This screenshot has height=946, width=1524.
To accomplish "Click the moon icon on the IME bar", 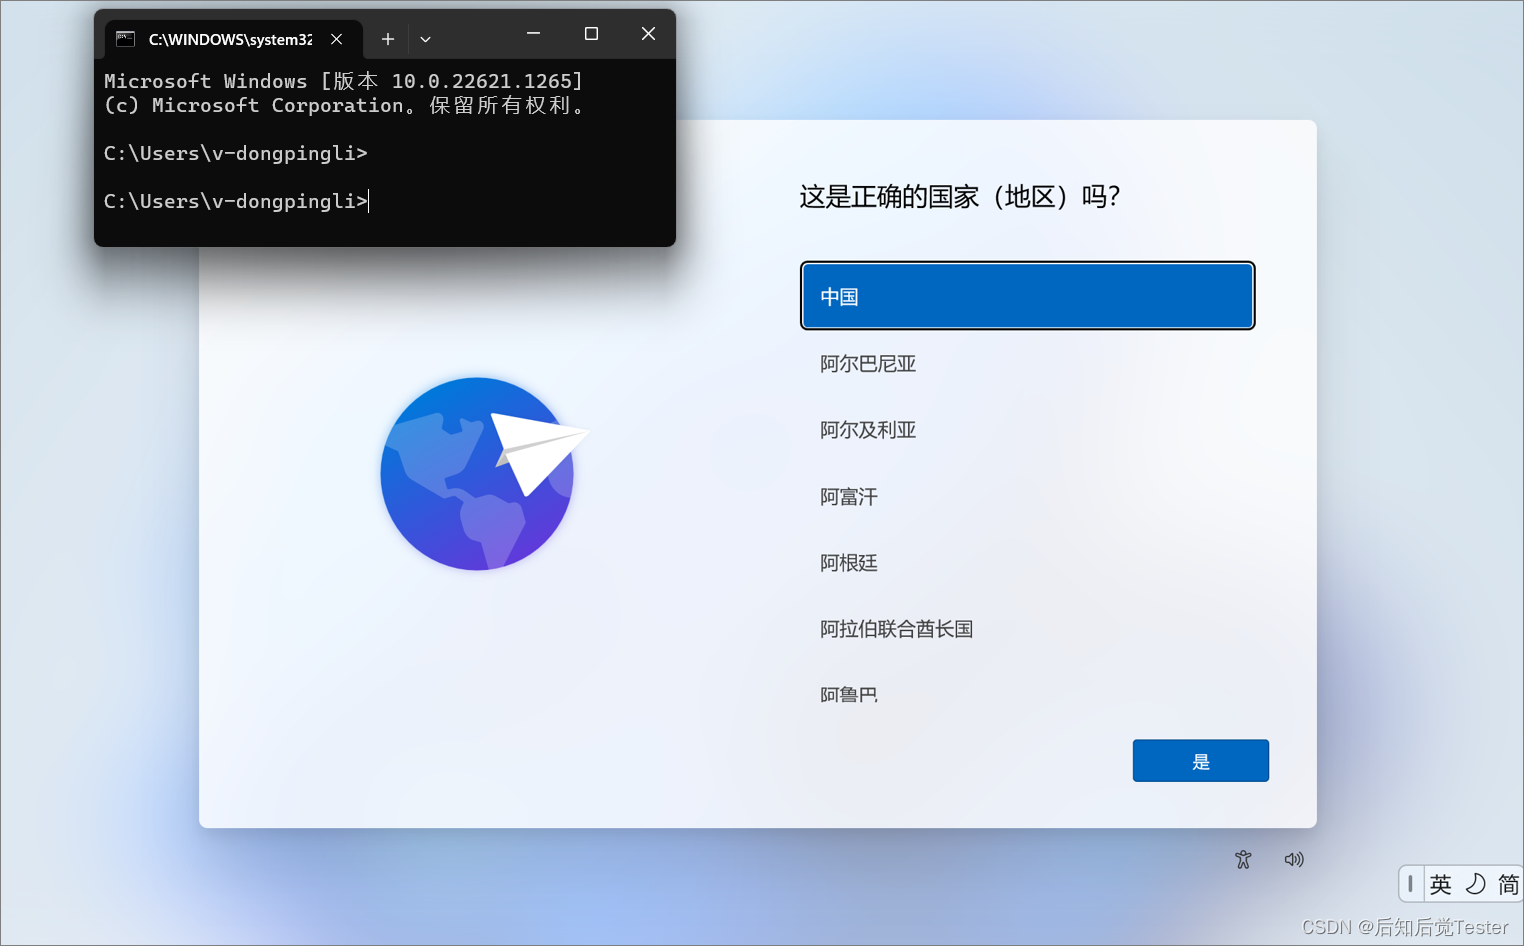I will (1475, 884).
